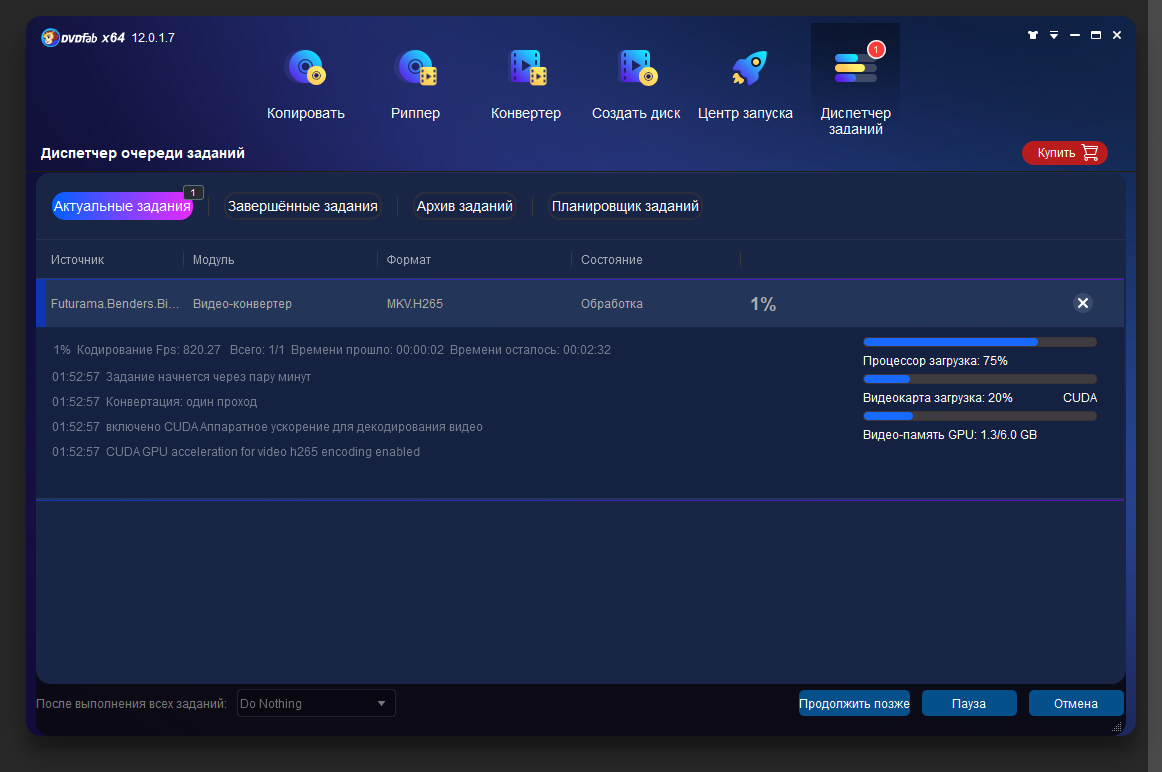Open the Do Nothing dropdown

[316, 703]
